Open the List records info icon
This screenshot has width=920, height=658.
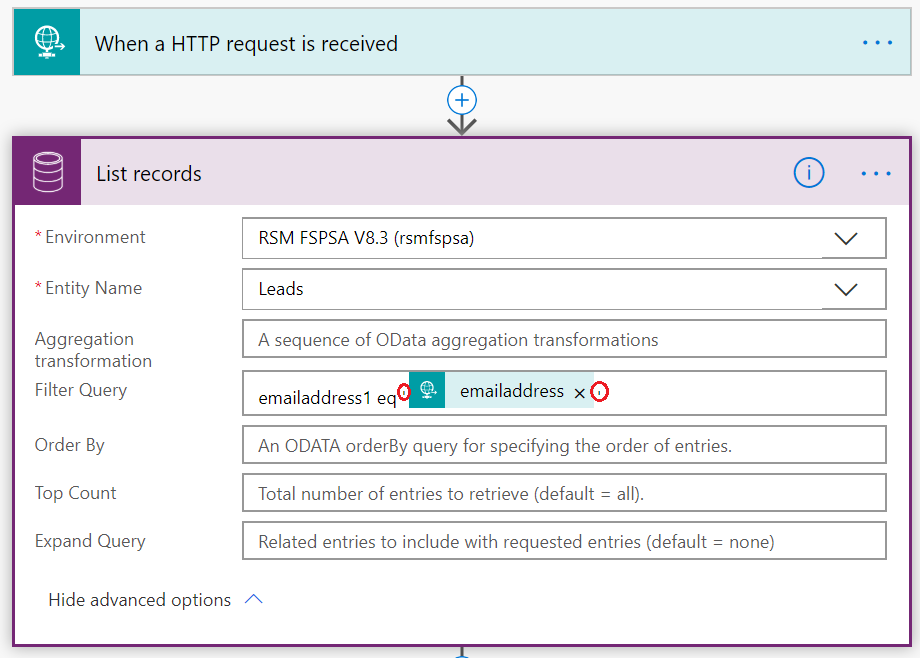(x=808, y=173)
